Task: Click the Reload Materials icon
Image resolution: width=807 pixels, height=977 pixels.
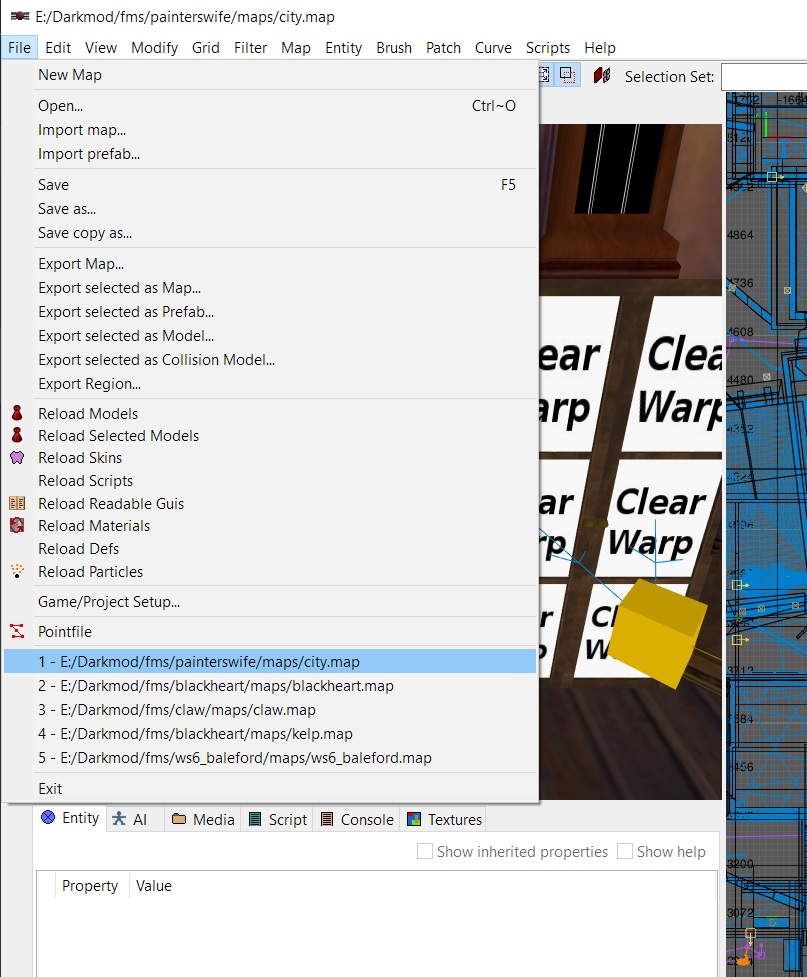Action: pyautogui.click(x=17, y=526)
